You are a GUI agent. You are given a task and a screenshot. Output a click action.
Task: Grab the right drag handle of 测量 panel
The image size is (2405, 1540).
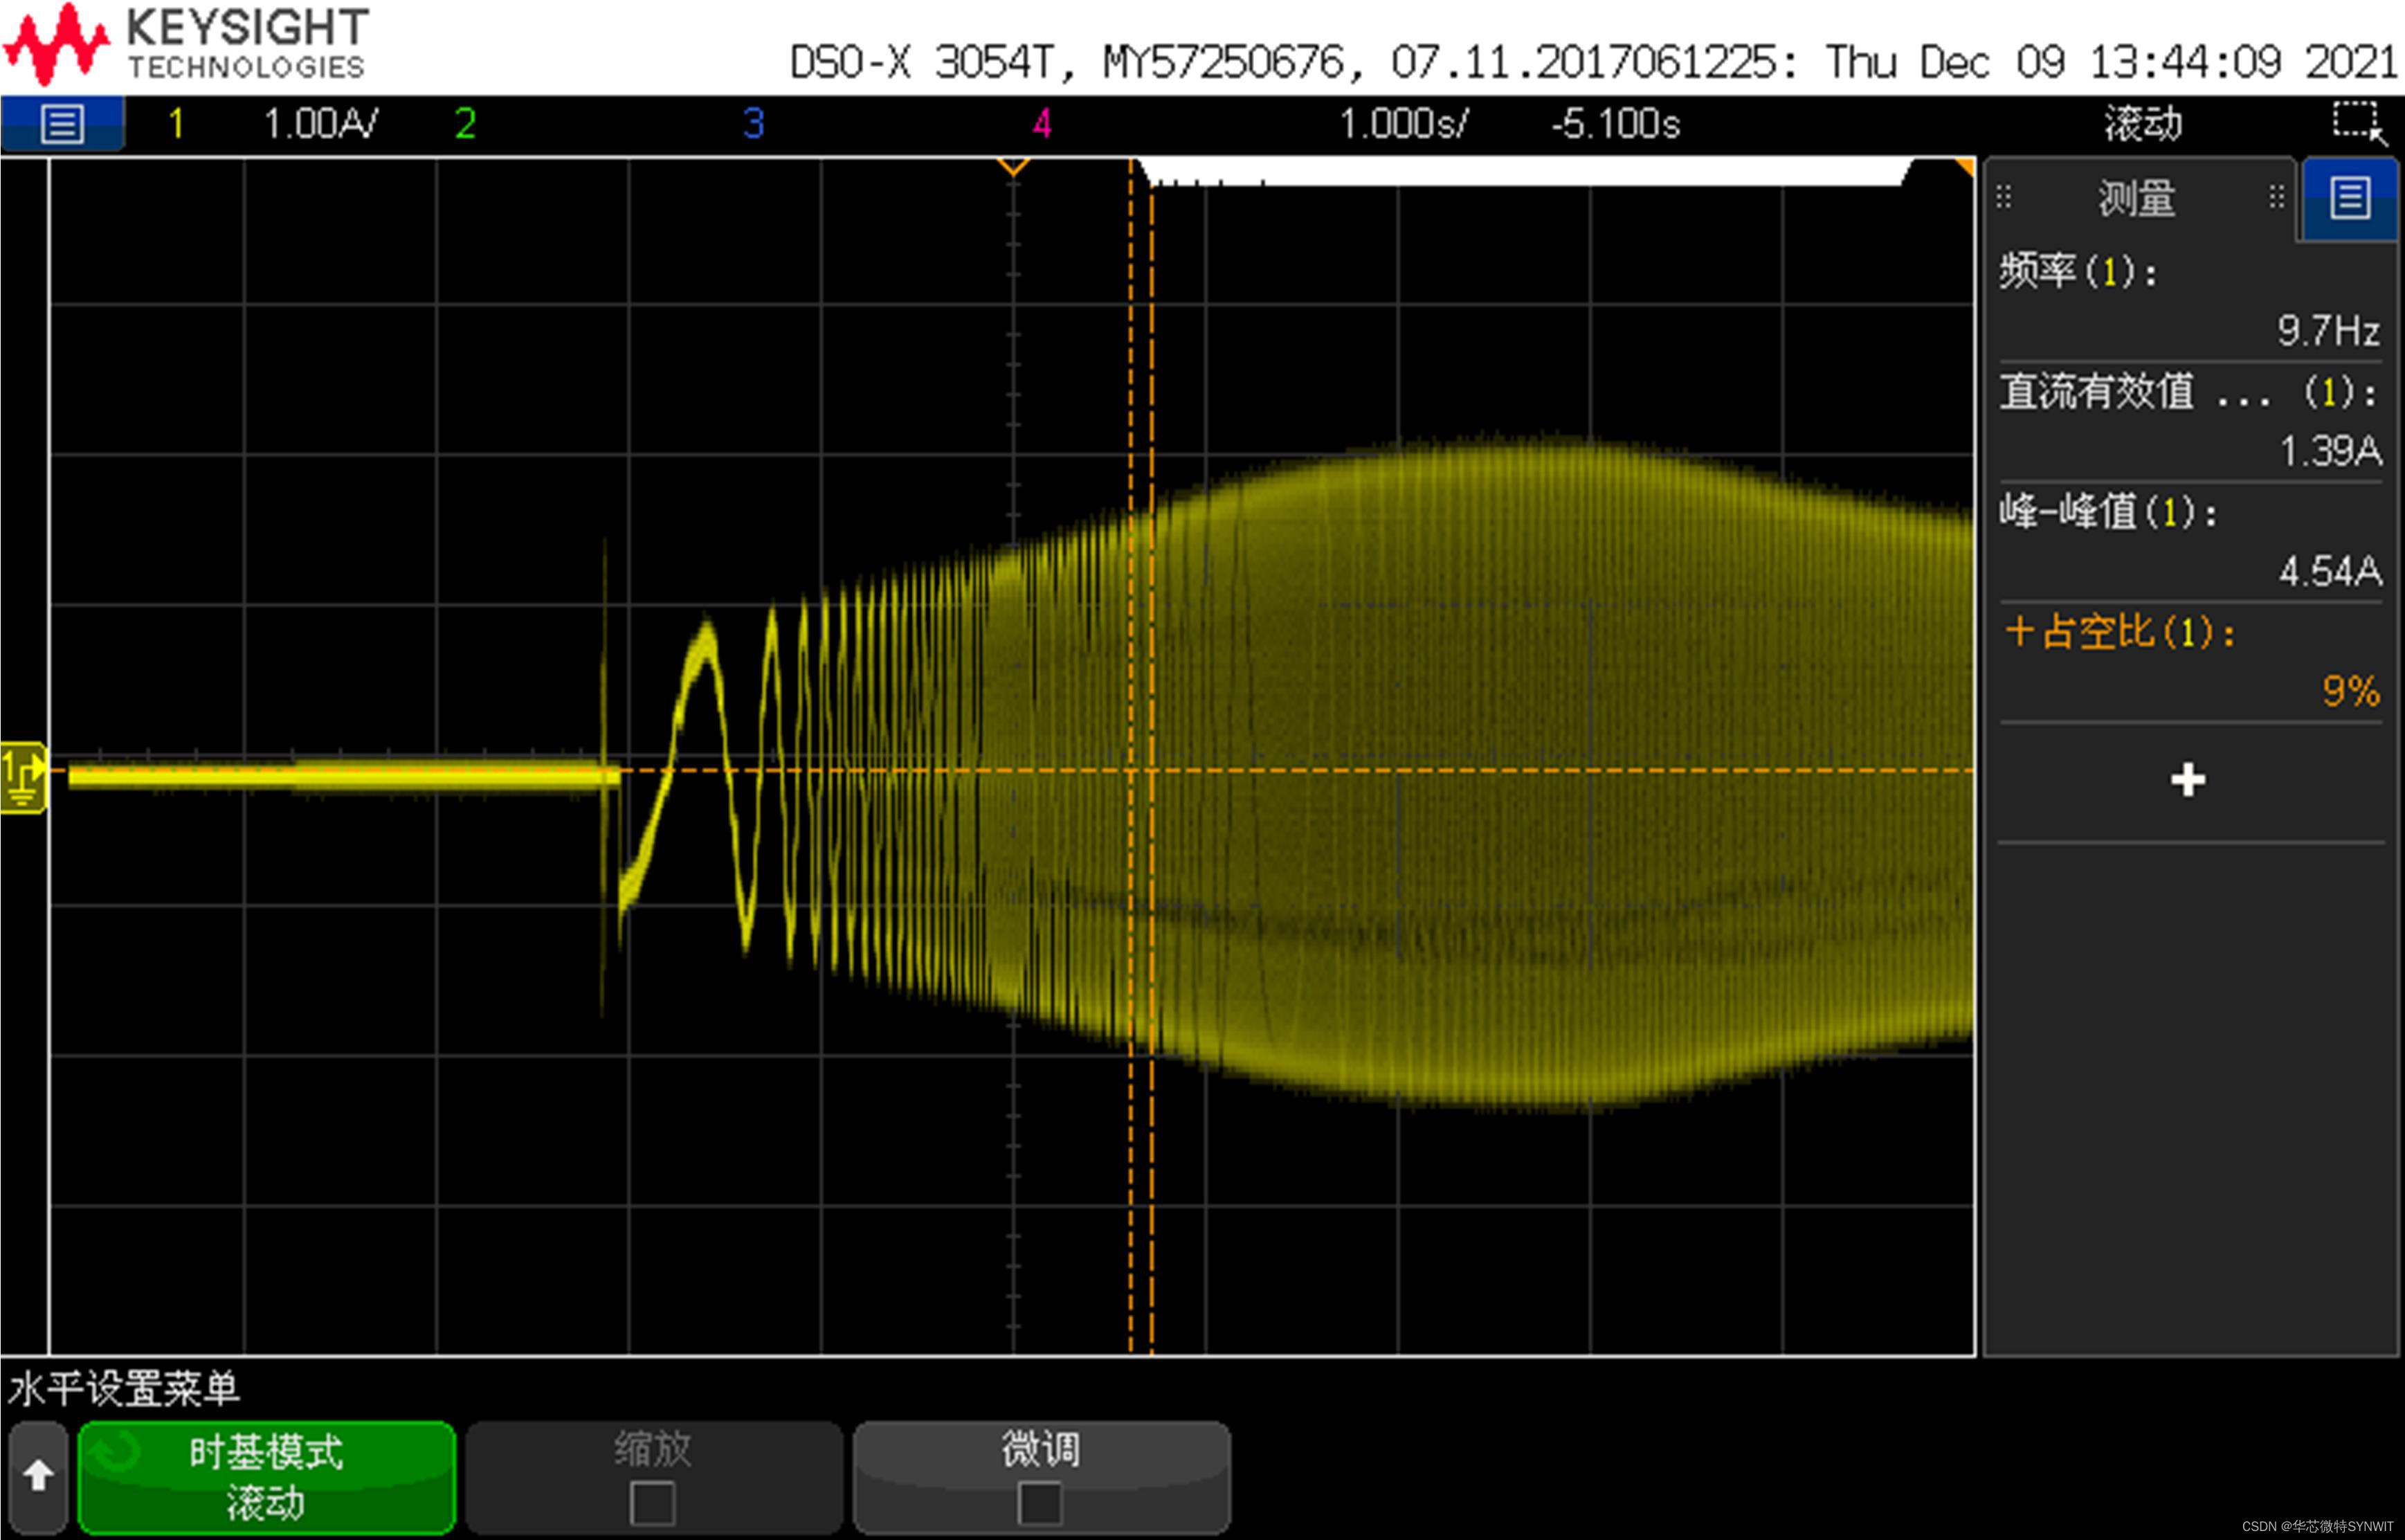2277,197
